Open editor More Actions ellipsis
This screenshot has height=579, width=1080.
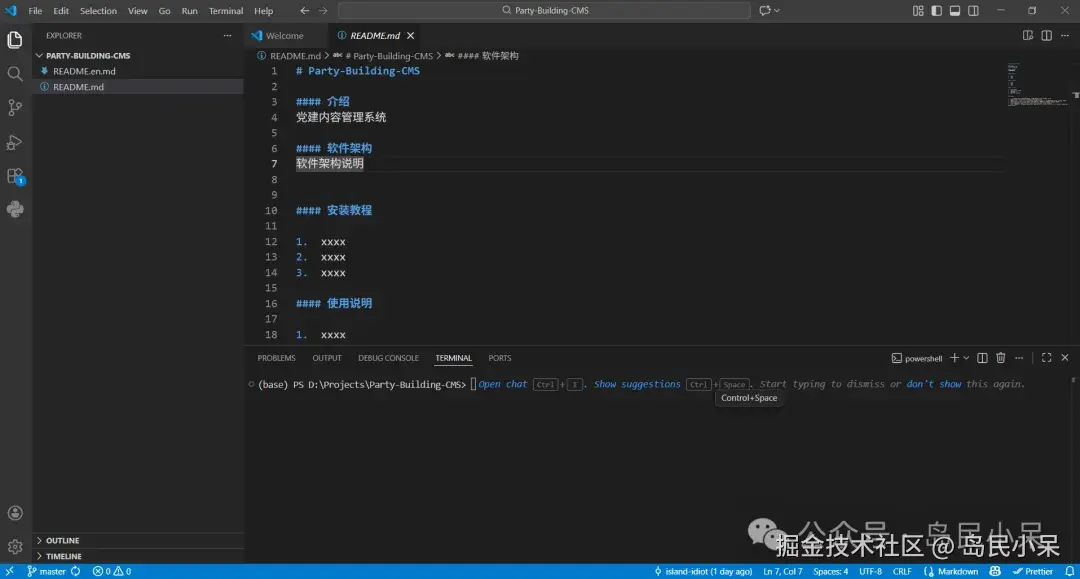(1065, 35)
